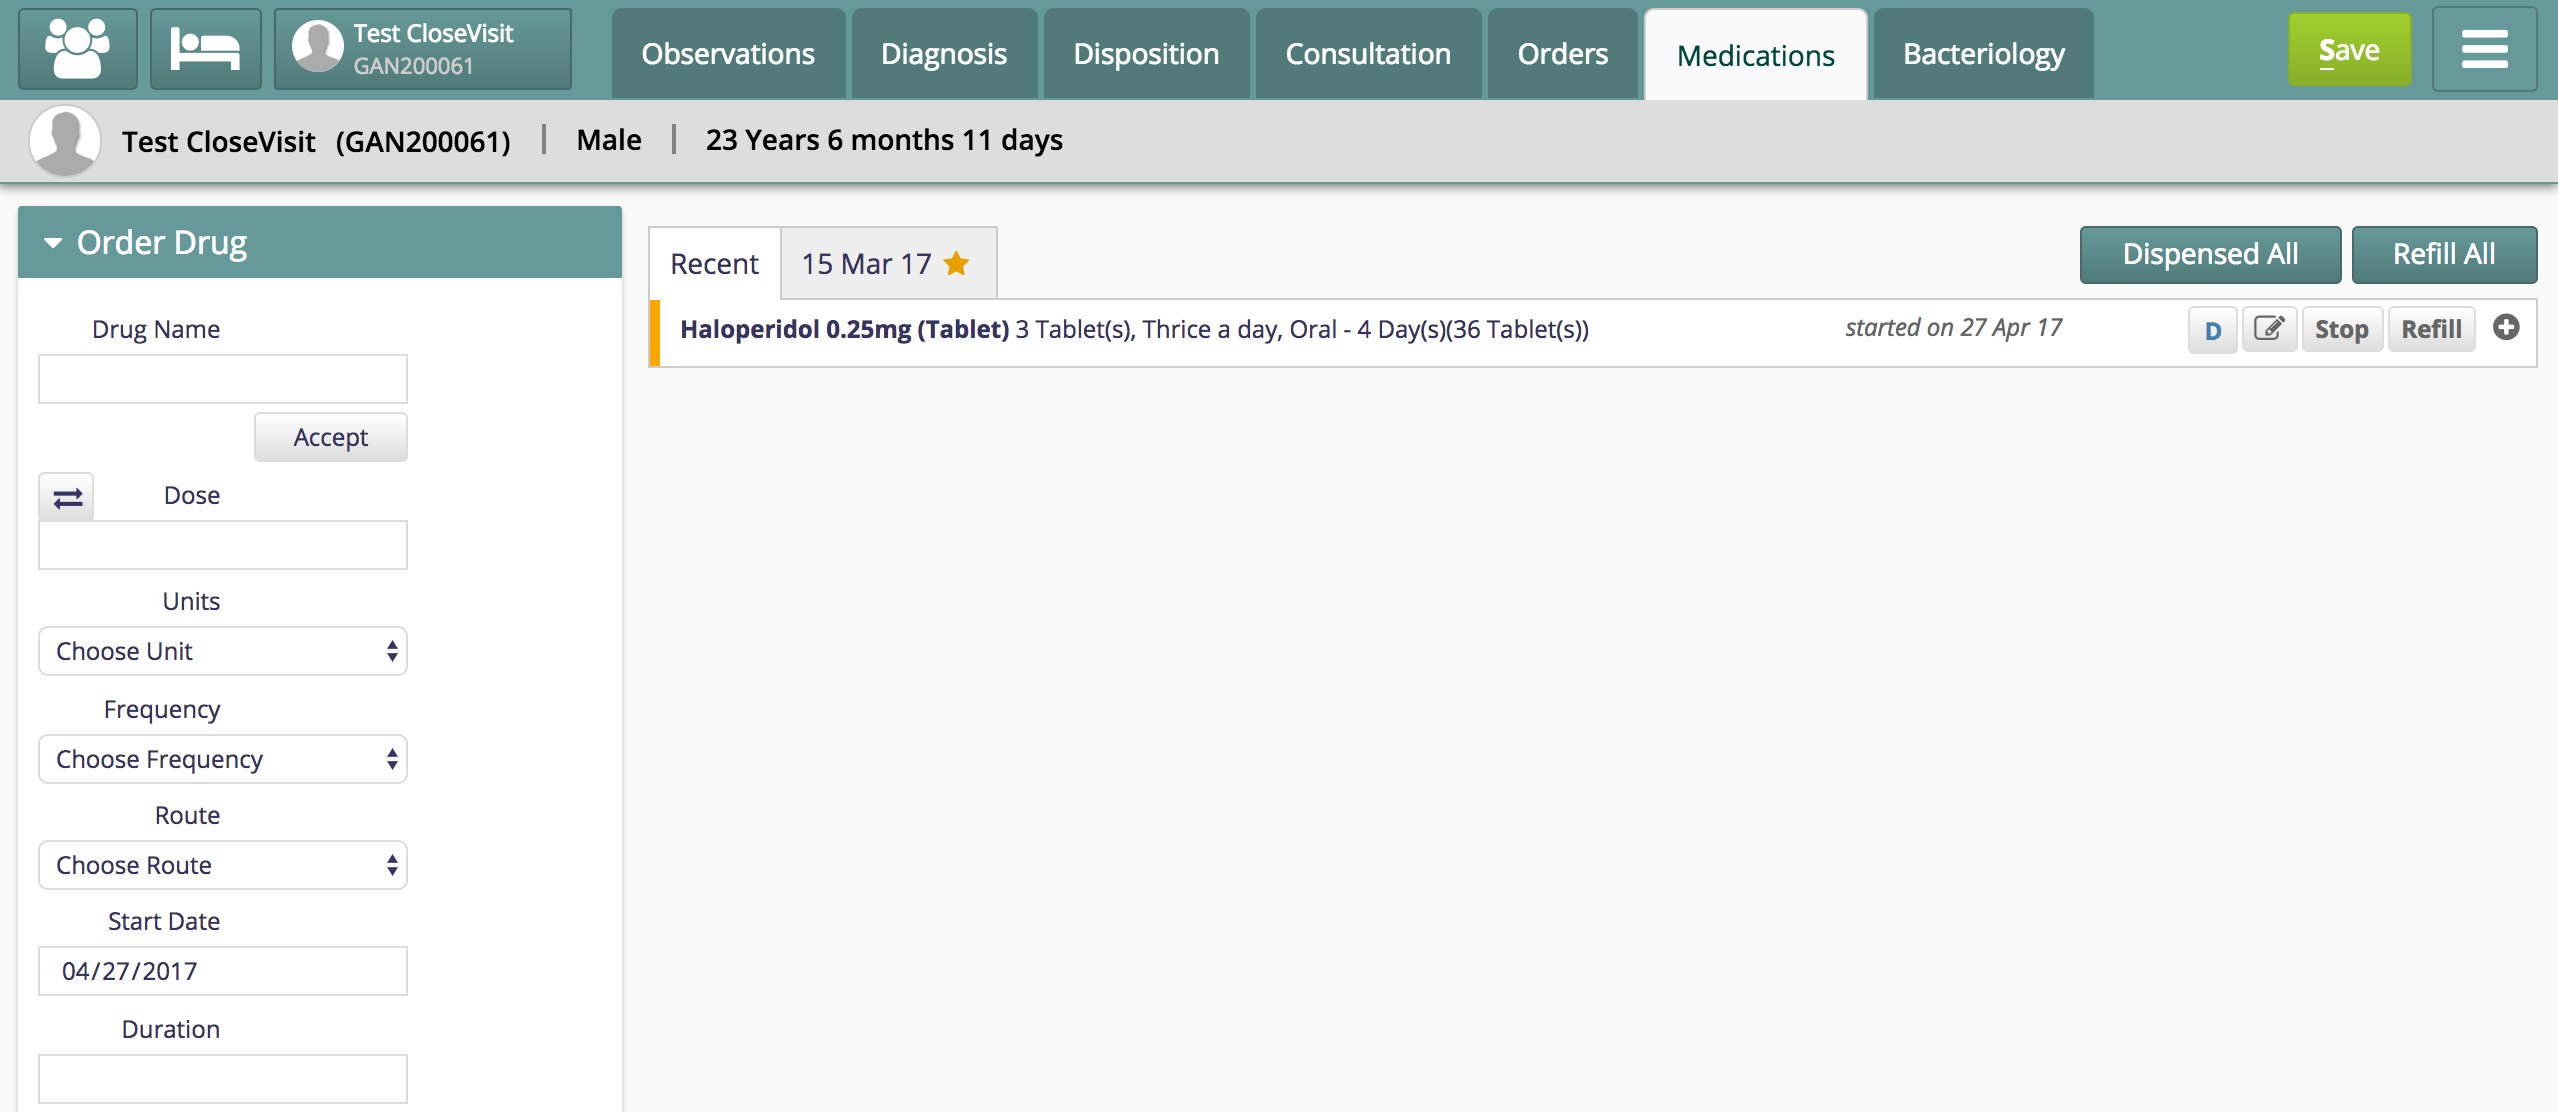Select the Recent medications tab
The width and height of the screenshot is (2558, 1112).
[714, 264]
